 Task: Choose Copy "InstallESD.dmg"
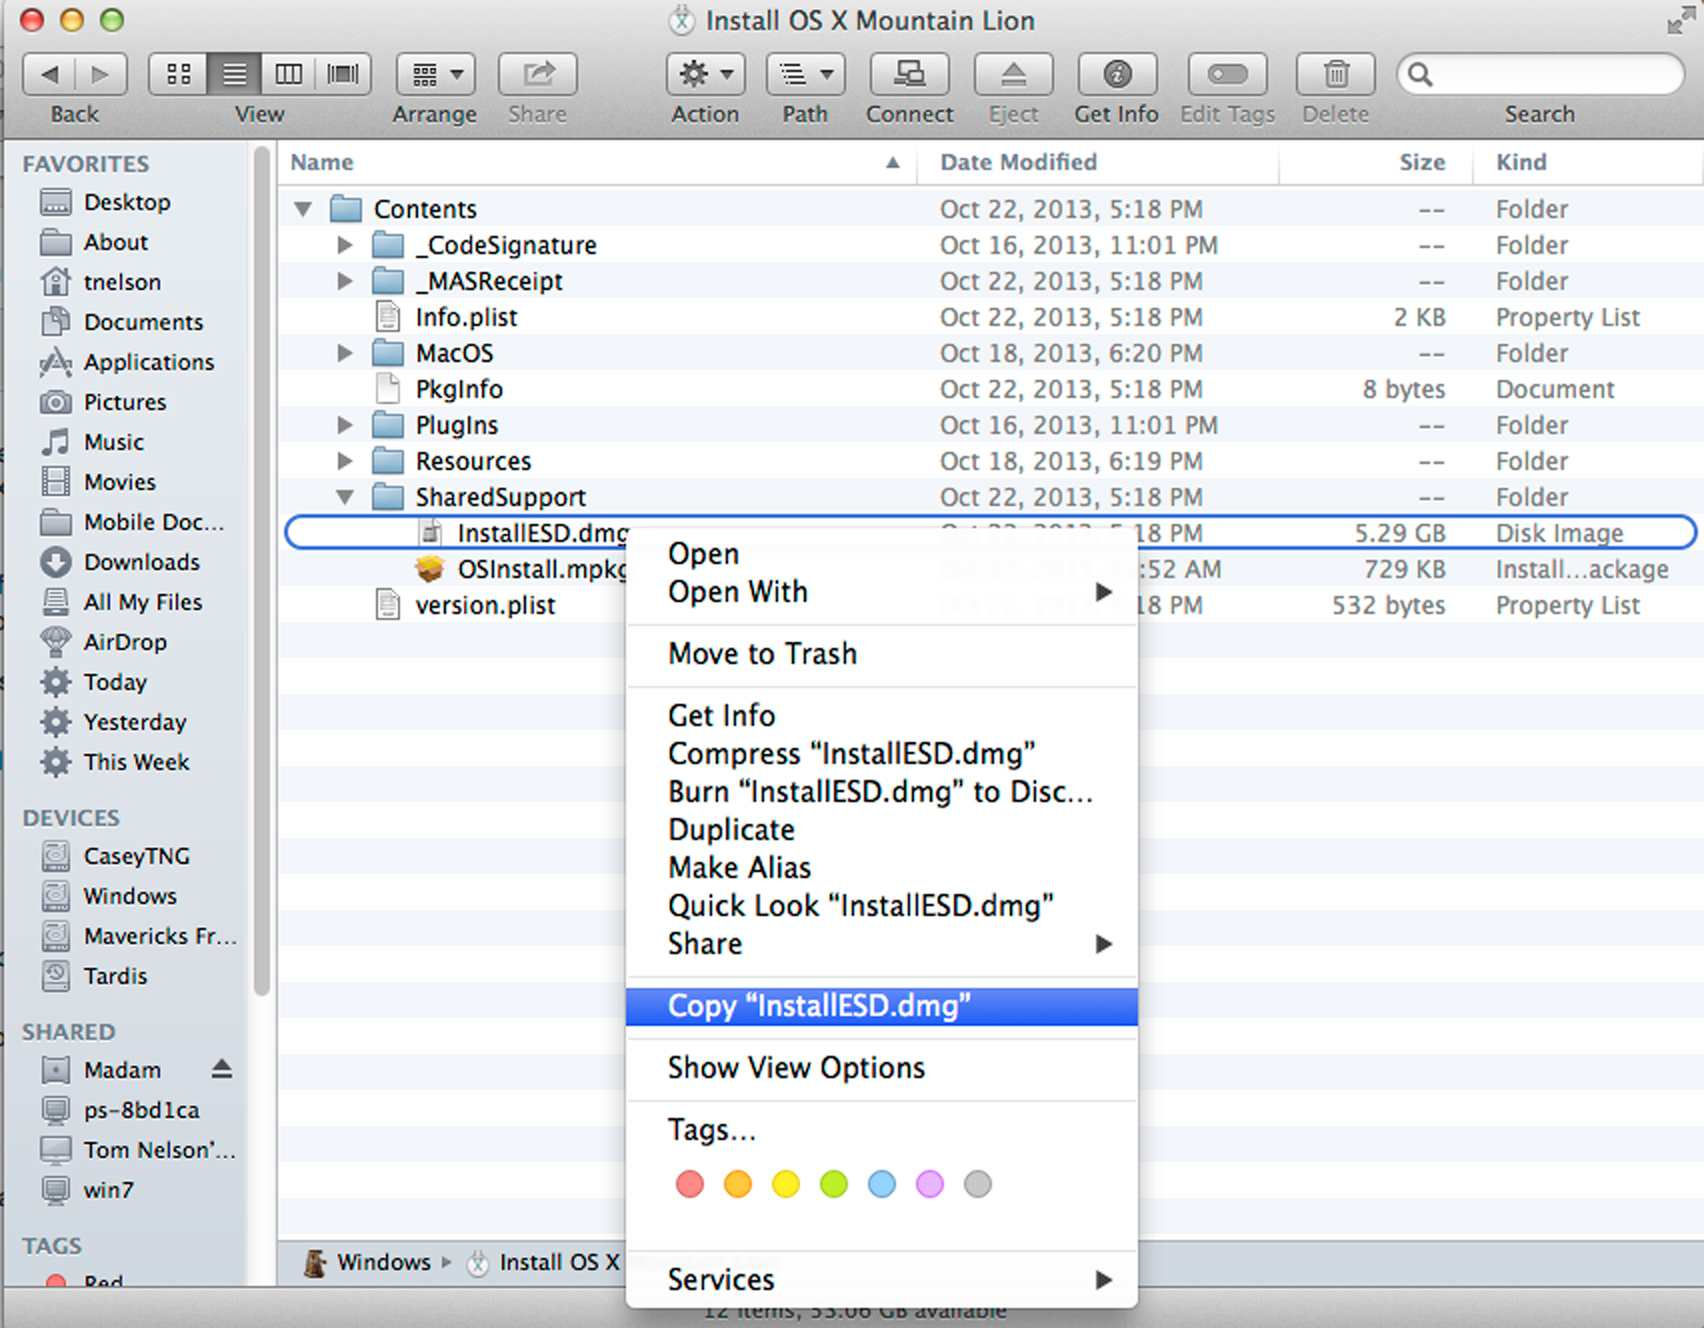882,1006
